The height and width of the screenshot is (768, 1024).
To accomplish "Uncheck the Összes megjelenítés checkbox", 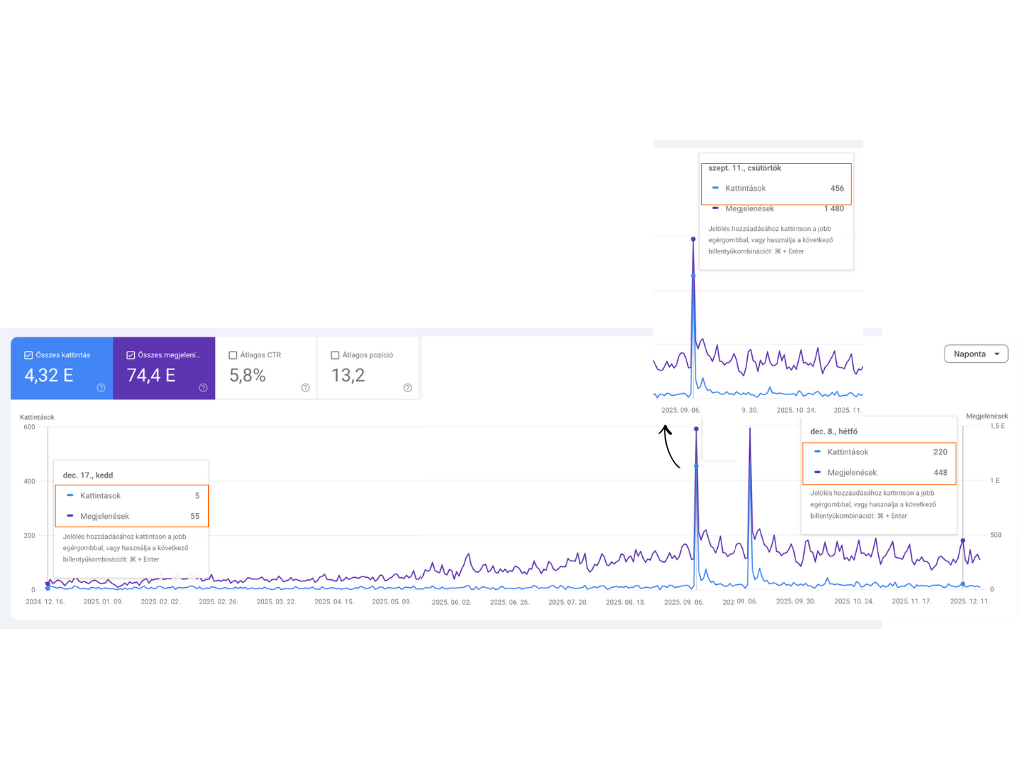I will click(x=130, y=354).
